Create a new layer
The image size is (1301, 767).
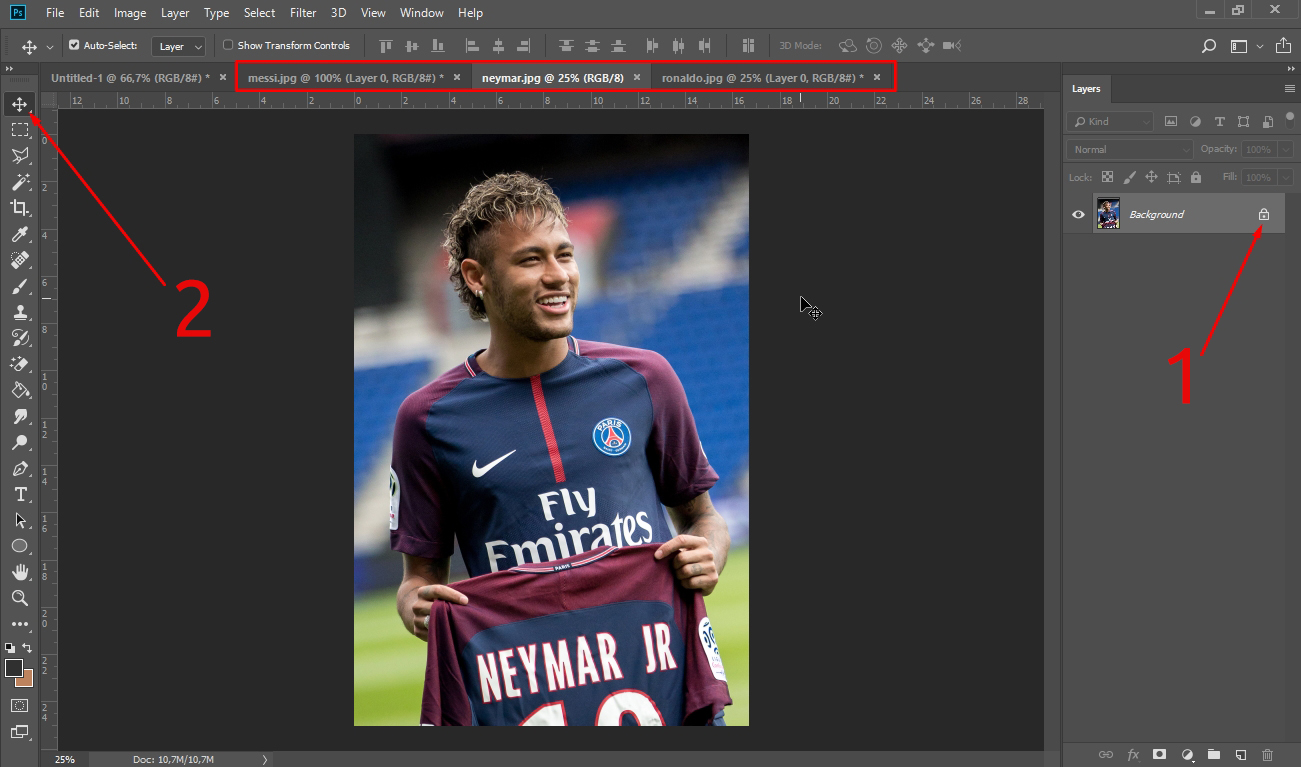(1240, 754)
